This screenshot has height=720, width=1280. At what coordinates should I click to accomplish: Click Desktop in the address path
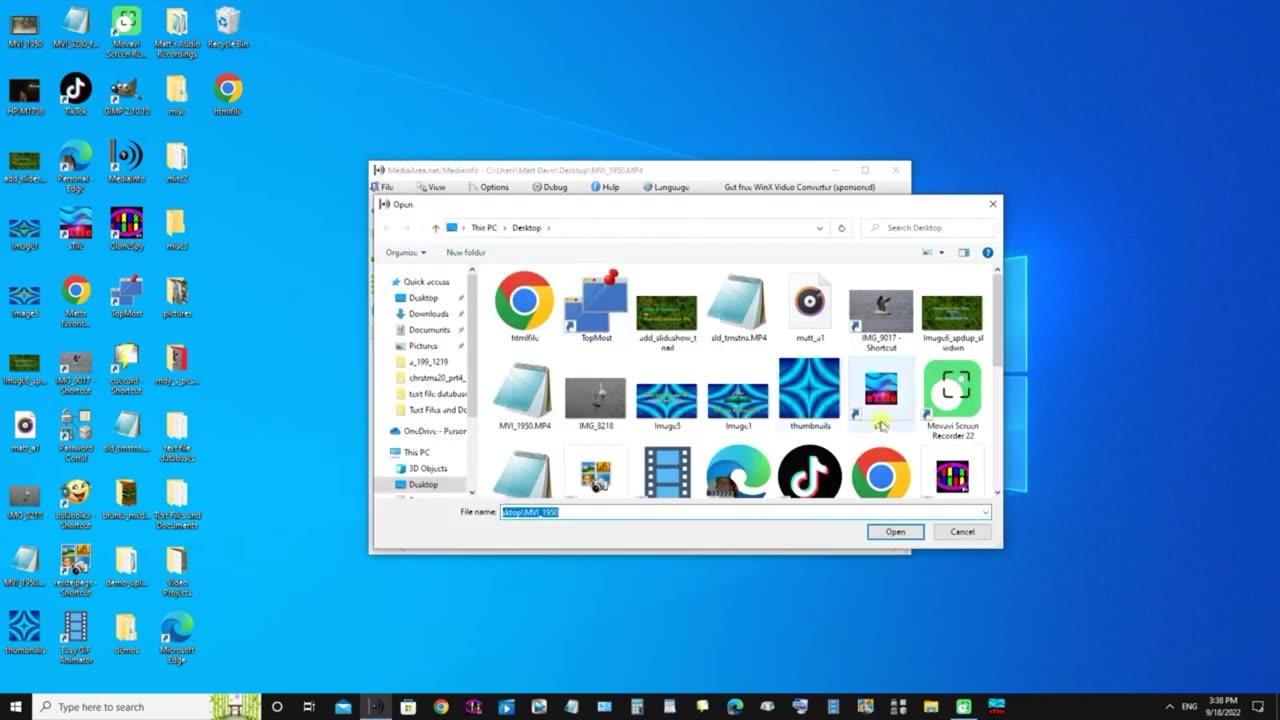click(526, 228)
